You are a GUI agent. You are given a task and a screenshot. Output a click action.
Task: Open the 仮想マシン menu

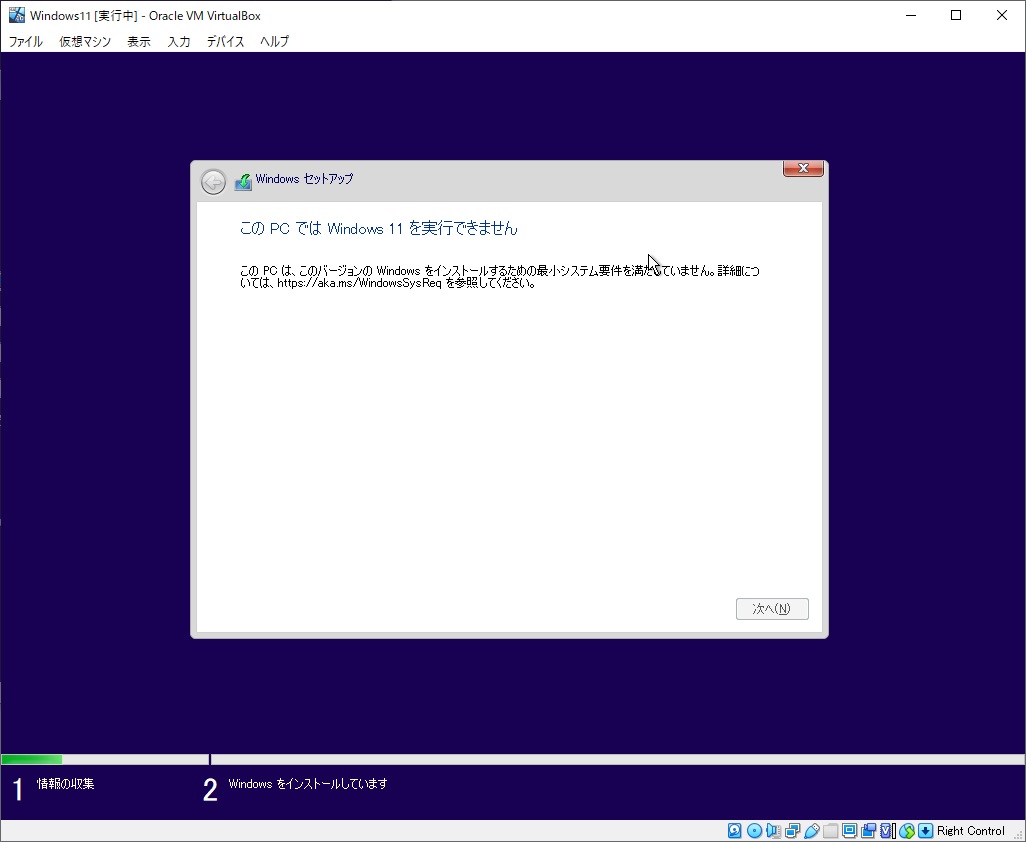[85, 41]
